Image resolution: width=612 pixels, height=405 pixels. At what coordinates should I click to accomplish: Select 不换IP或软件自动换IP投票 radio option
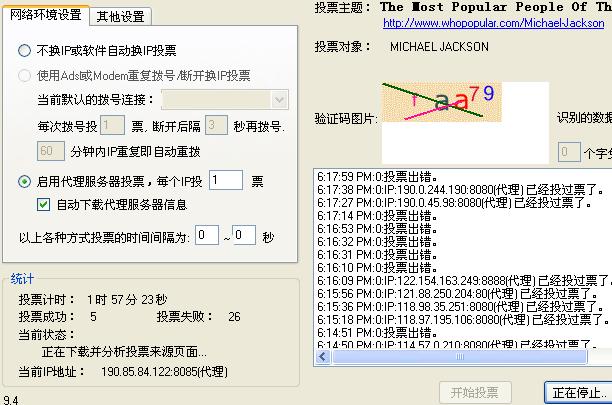[x=25, y=51]
